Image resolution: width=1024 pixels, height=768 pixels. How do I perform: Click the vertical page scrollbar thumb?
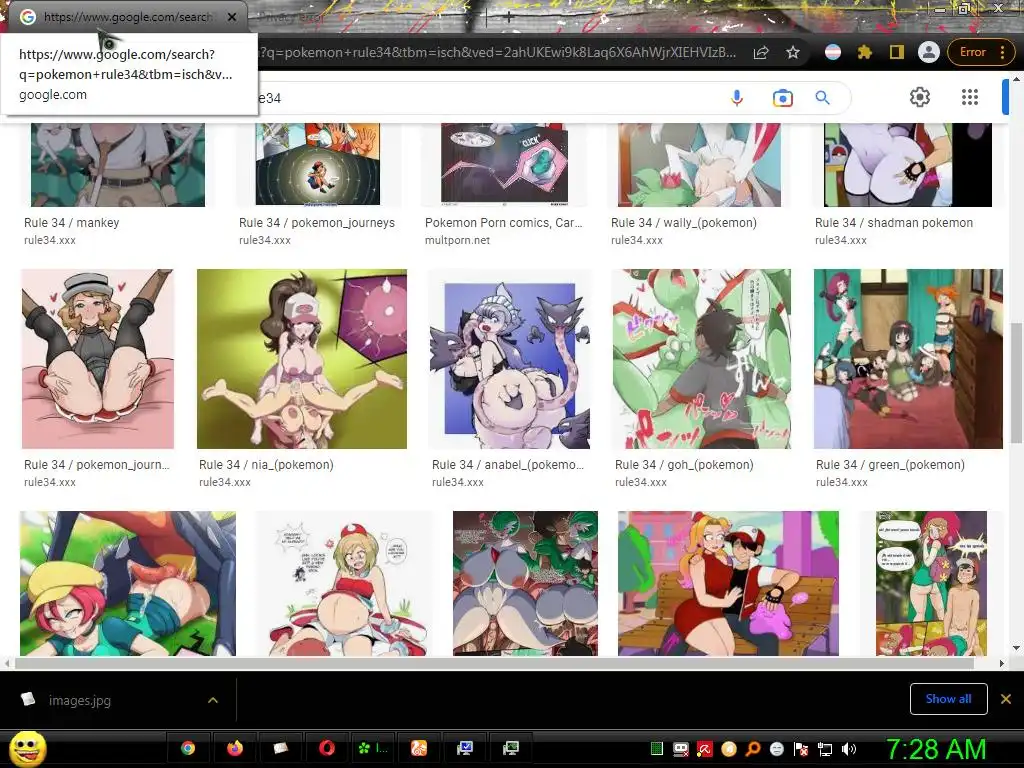coord(1016,382)
